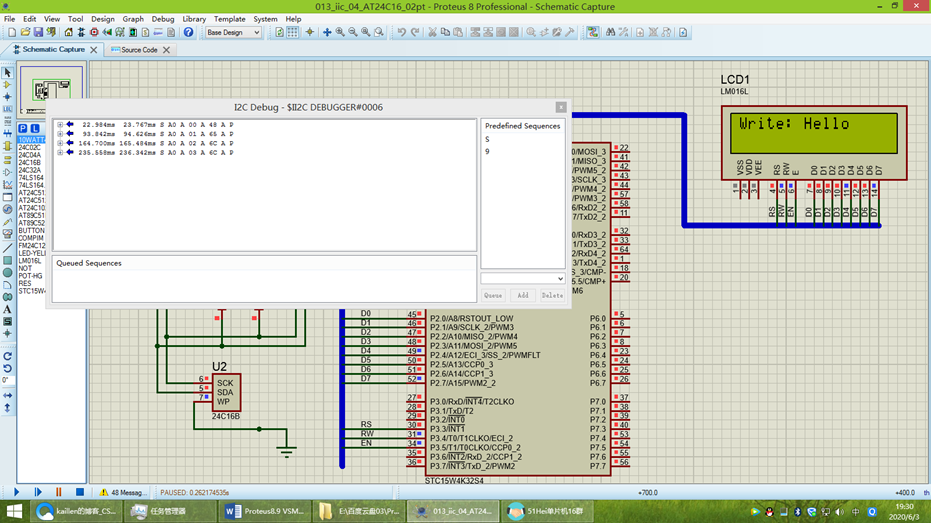Viewport: 931px width, 524px height.
Task: Open the Word Proteus8.9 VSM taskbar item
Action: pyautogui.click(x=264, y=512)
